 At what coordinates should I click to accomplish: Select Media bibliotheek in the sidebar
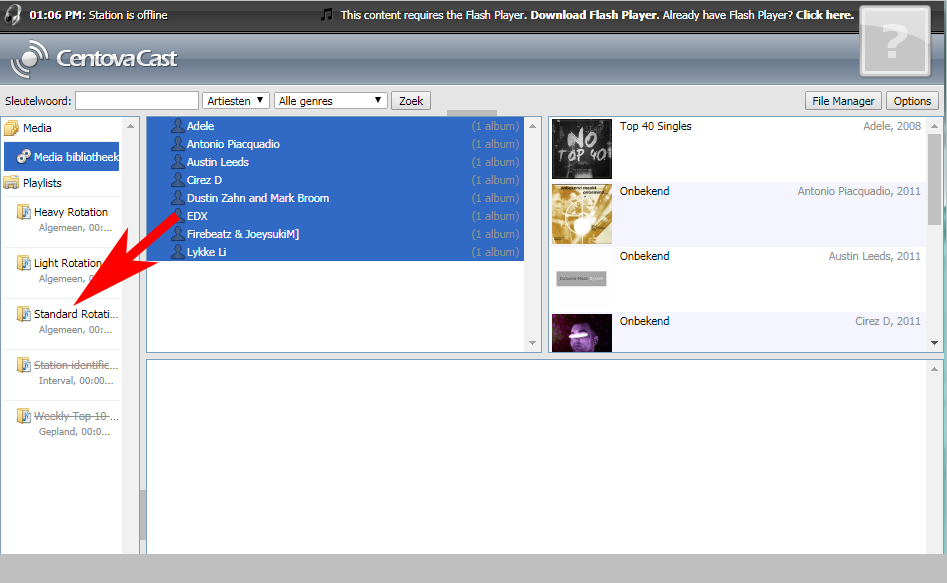(x=62, y=157)
